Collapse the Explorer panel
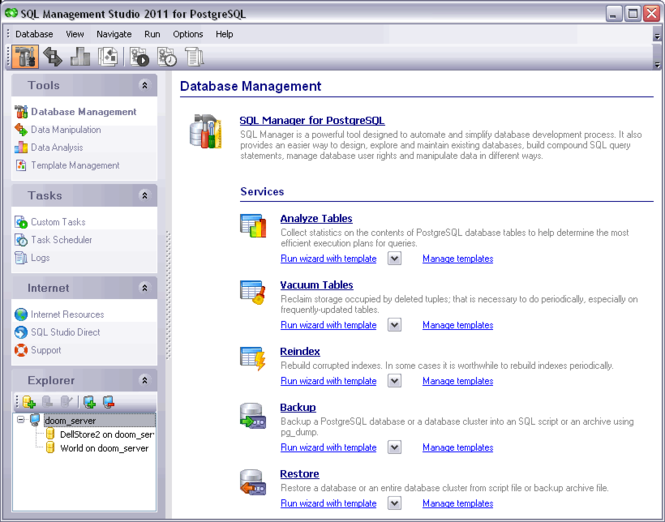Screen dimensions: 665x522 pos(145,380)
